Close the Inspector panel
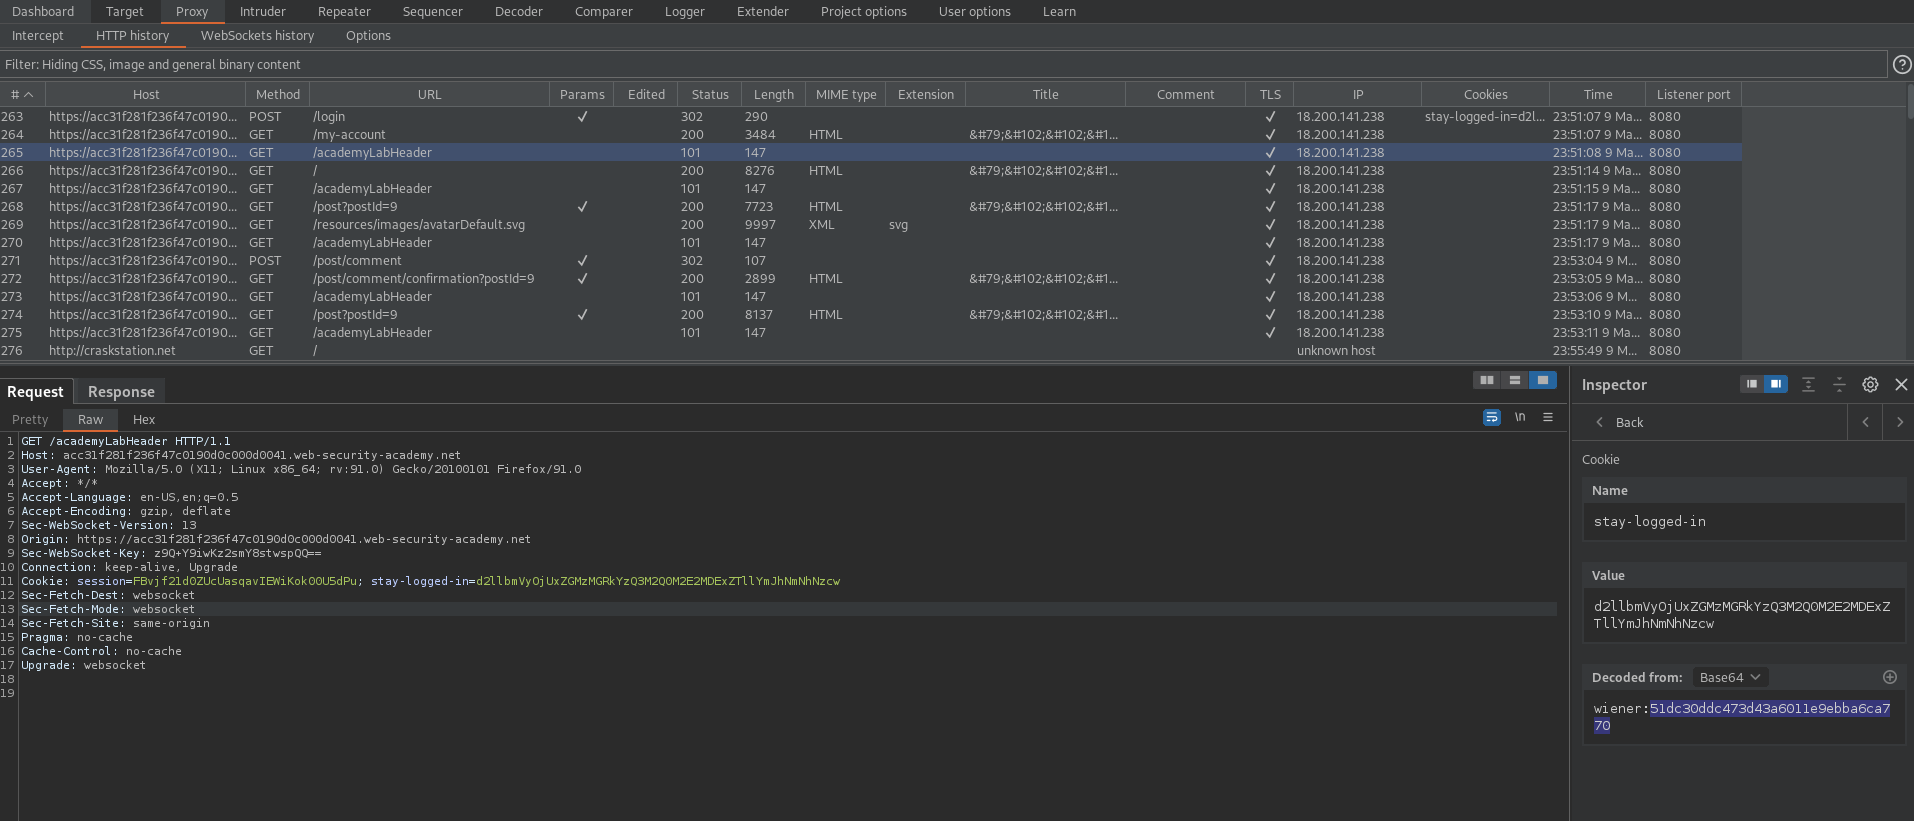The width and height of the screenshot is (1914, 821). [1901, 384]
